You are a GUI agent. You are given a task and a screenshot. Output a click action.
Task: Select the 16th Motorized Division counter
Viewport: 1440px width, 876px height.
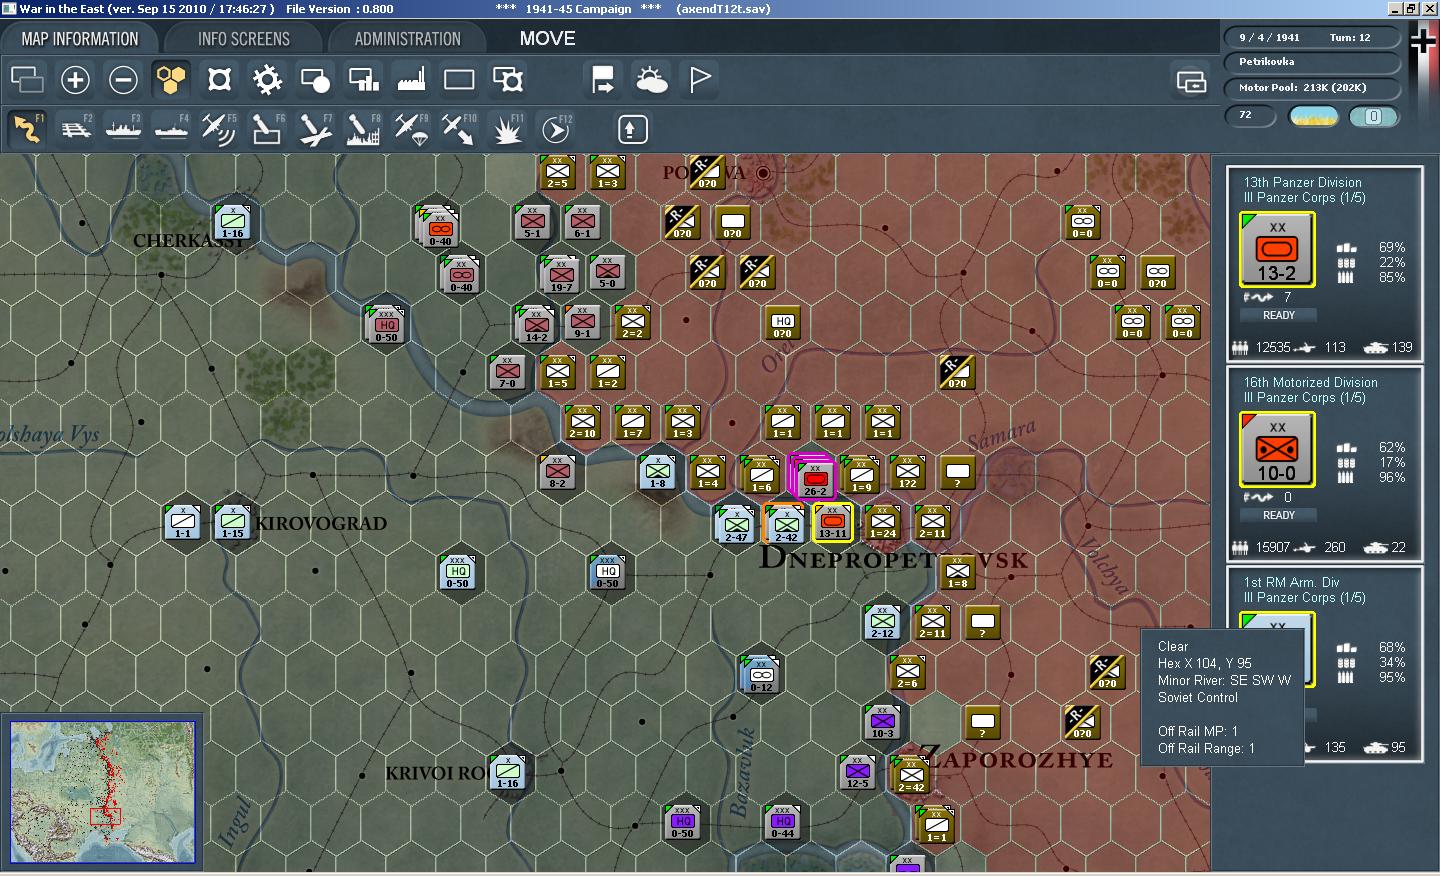(1277, 450)
